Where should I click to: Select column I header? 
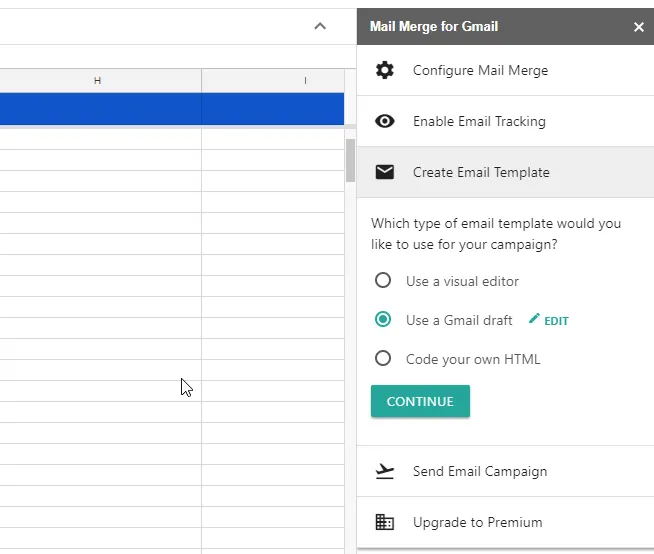(273, 81)
